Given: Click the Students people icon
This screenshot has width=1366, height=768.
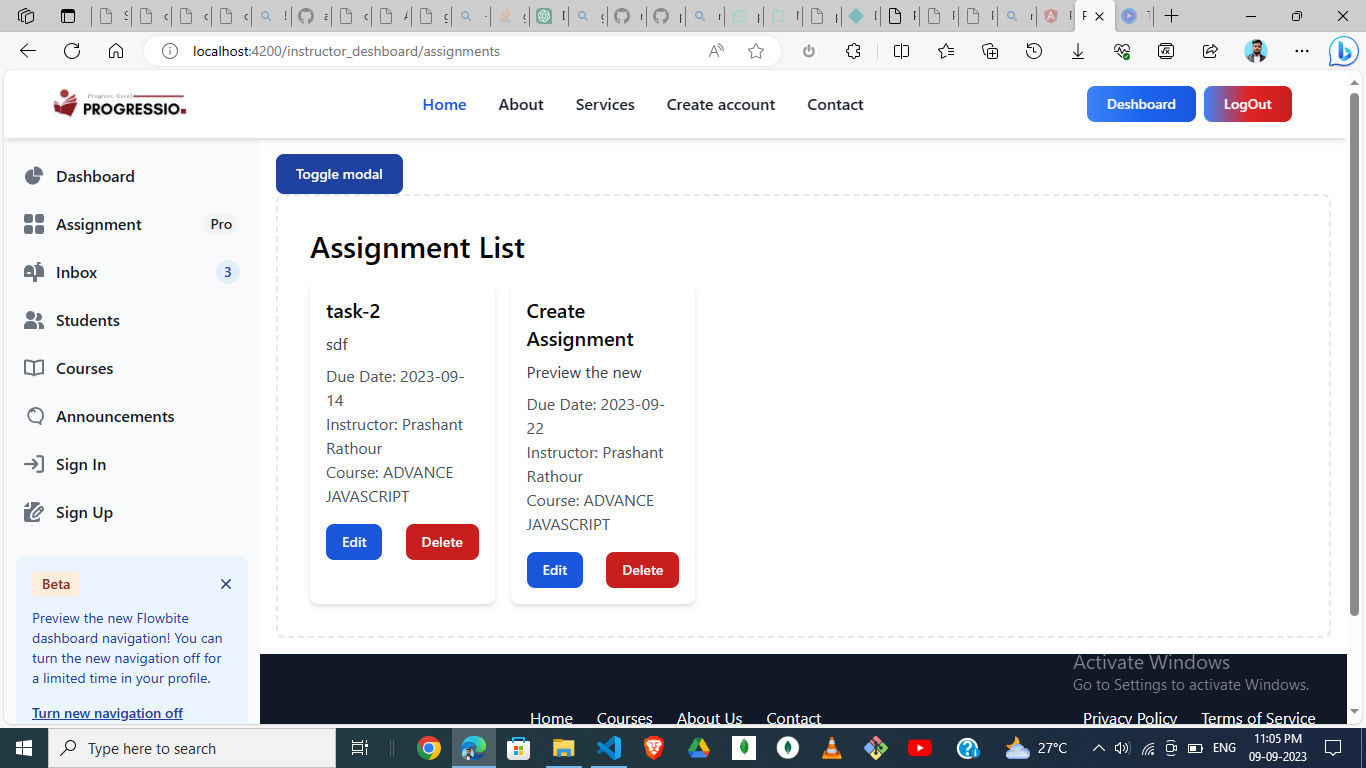Looking at the screenshot, I should click(34, 320).
